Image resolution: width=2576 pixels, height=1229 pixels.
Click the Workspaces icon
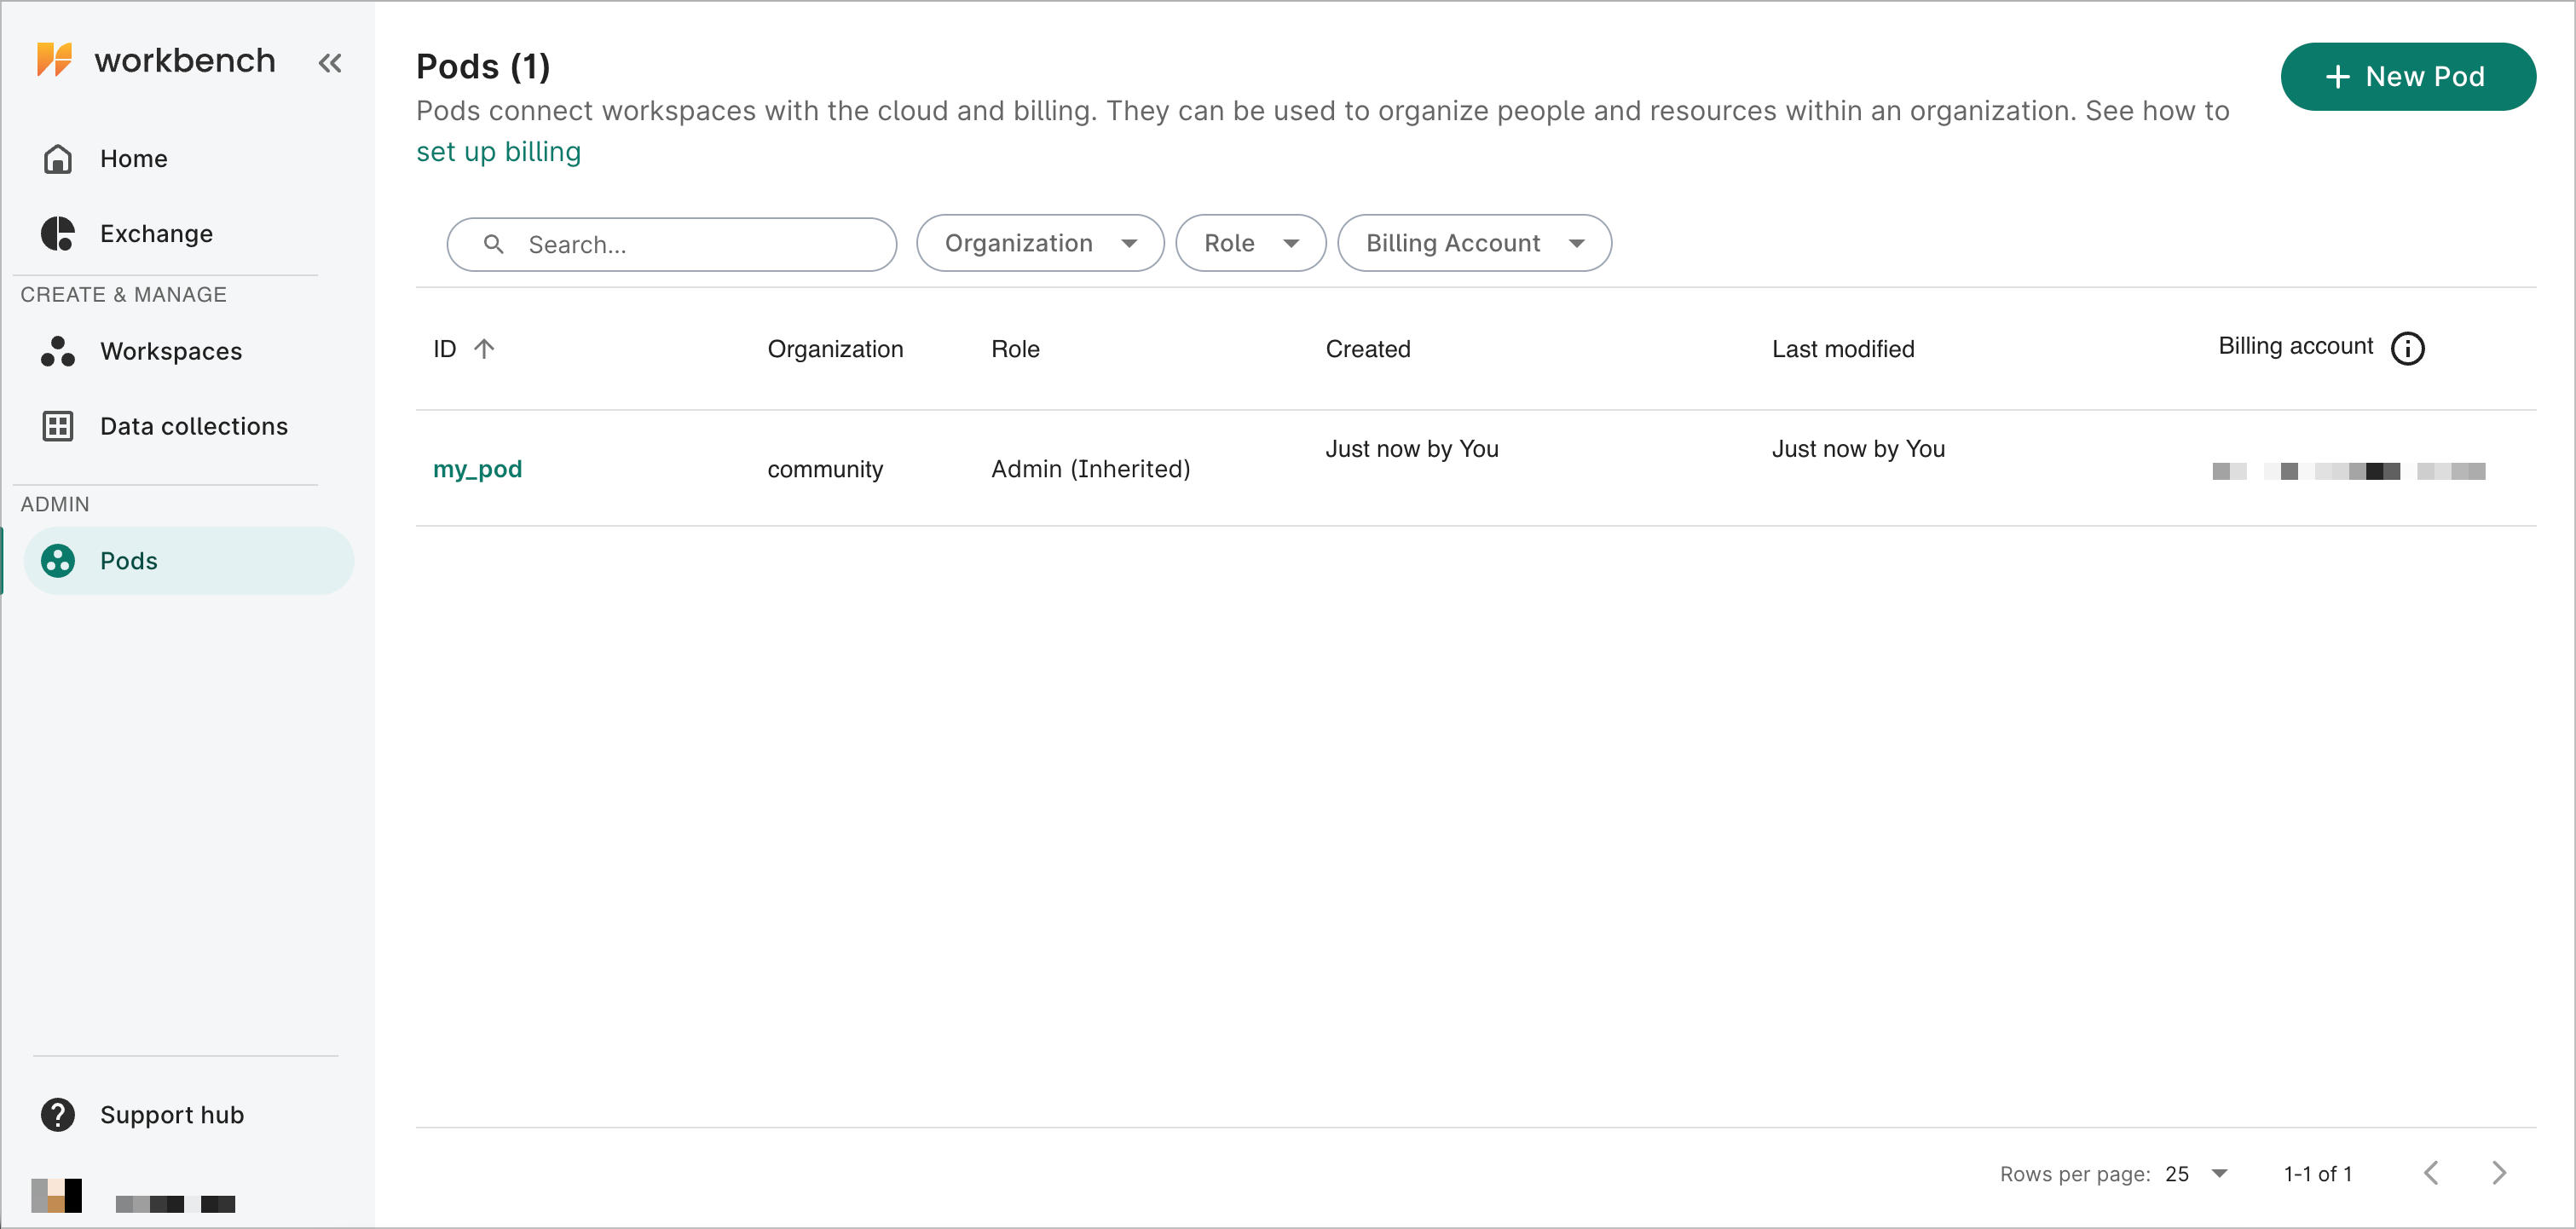click(x=57, y=351)
